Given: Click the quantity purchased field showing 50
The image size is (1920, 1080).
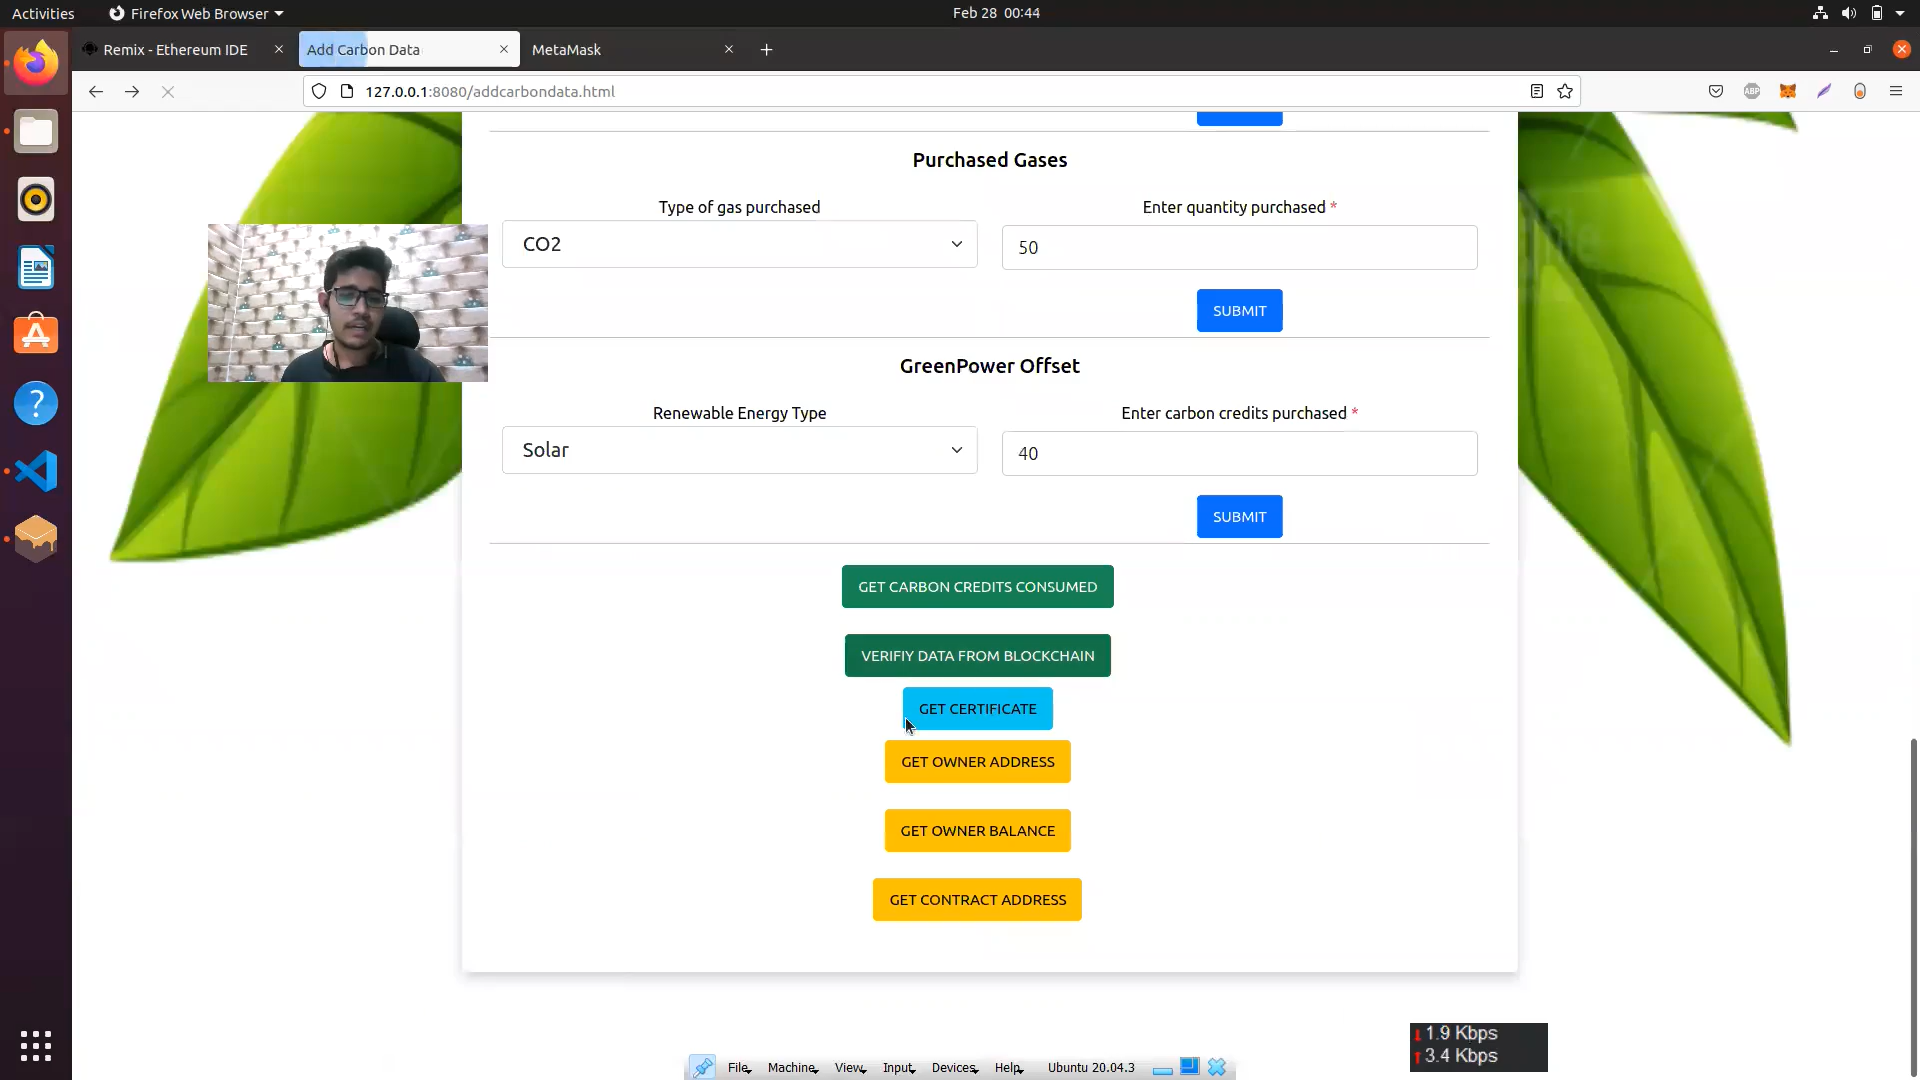Looking at the screenshot, I should pos(1239,247).
